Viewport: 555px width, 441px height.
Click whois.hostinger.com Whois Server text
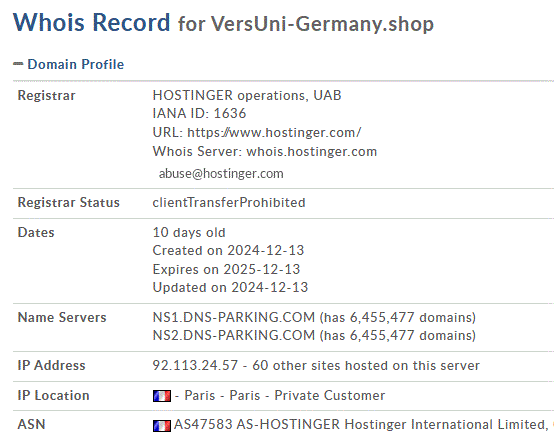[311, 151]
